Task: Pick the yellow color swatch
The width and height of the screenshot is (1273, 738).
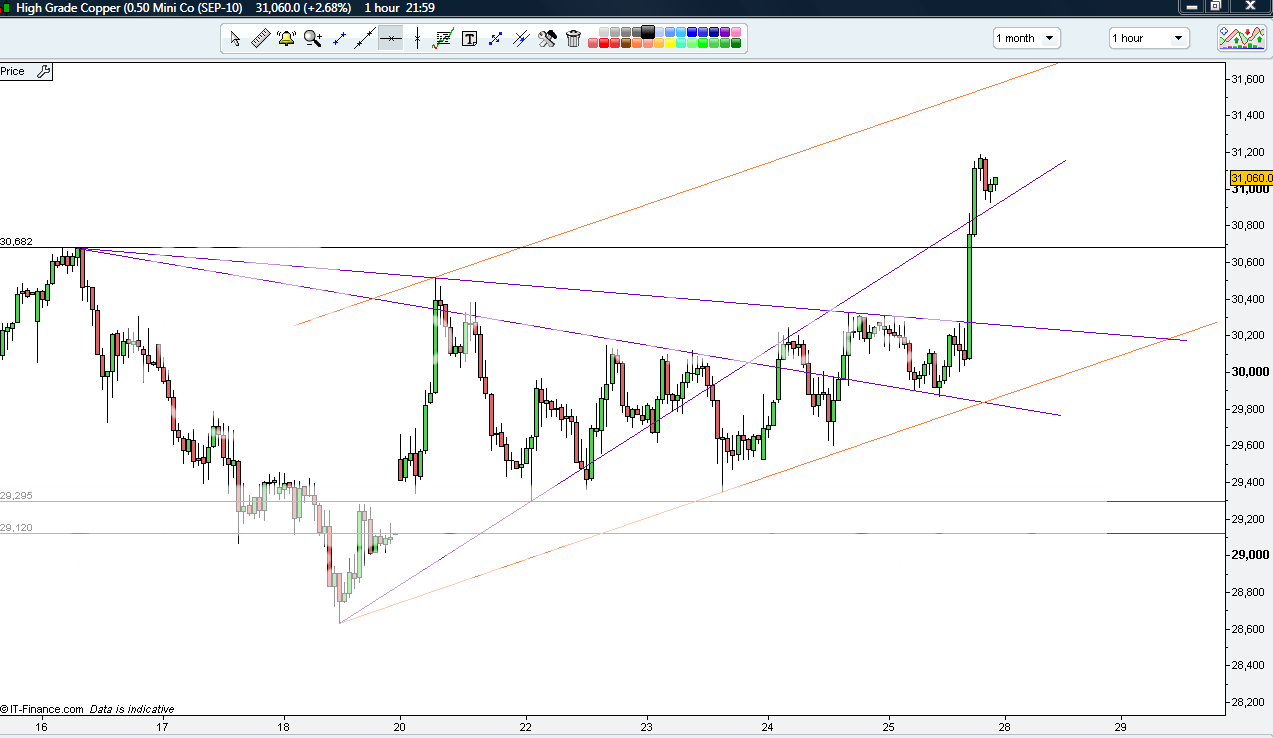Action: click(670, 43)
